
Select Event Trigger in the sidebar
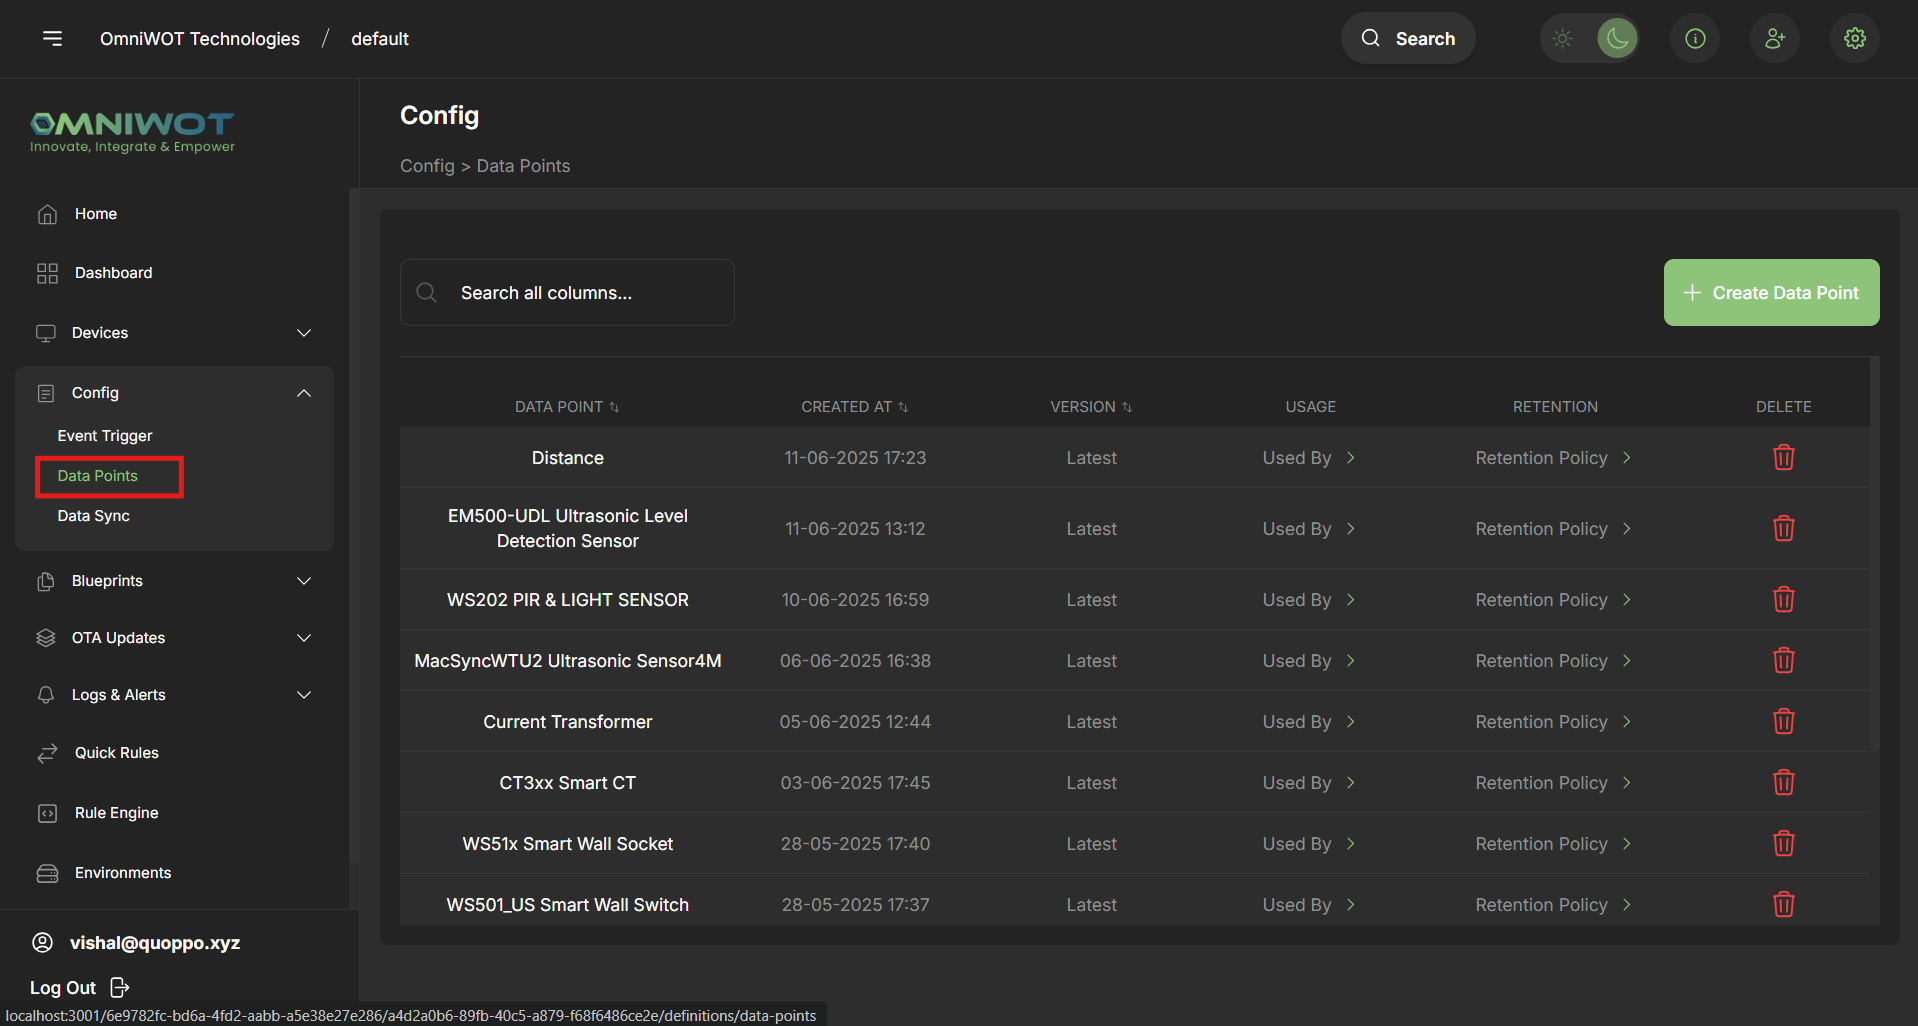click(106, 435)
